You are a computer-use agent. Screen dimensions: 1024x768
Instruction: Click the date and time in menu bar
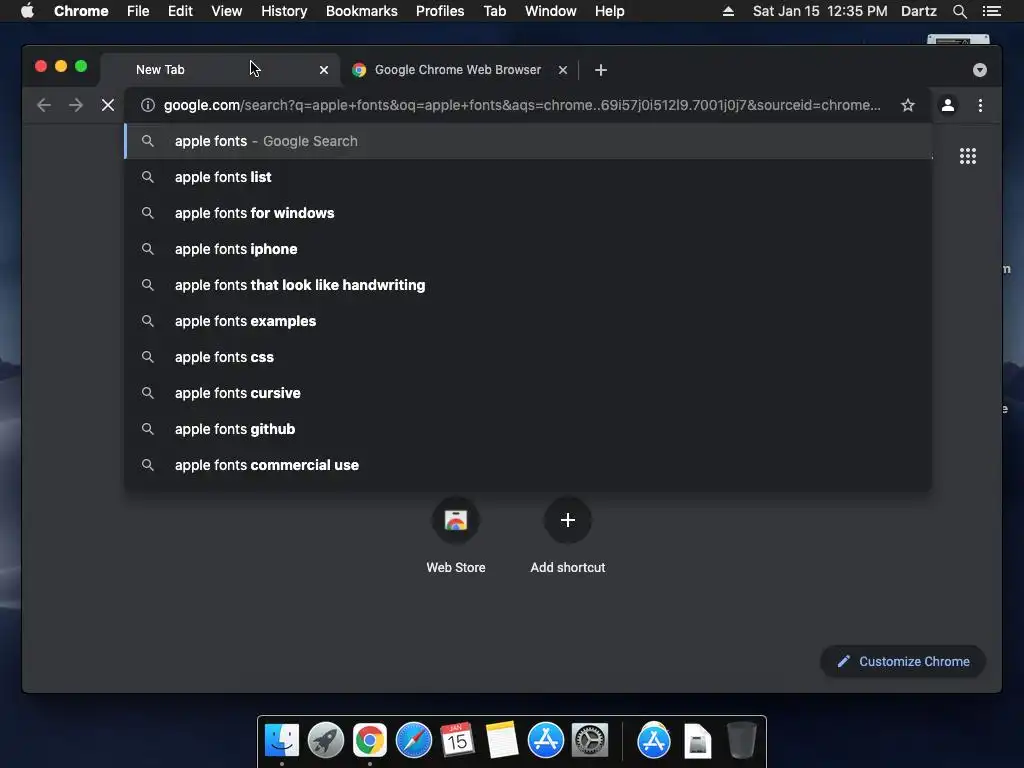tap(820, 11)
